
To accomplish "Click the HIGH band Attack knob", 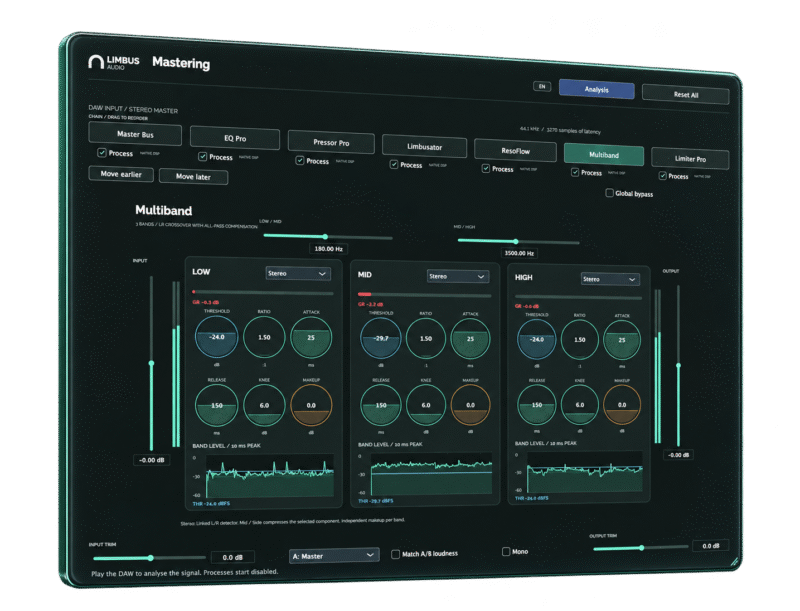I will (622, 340).
